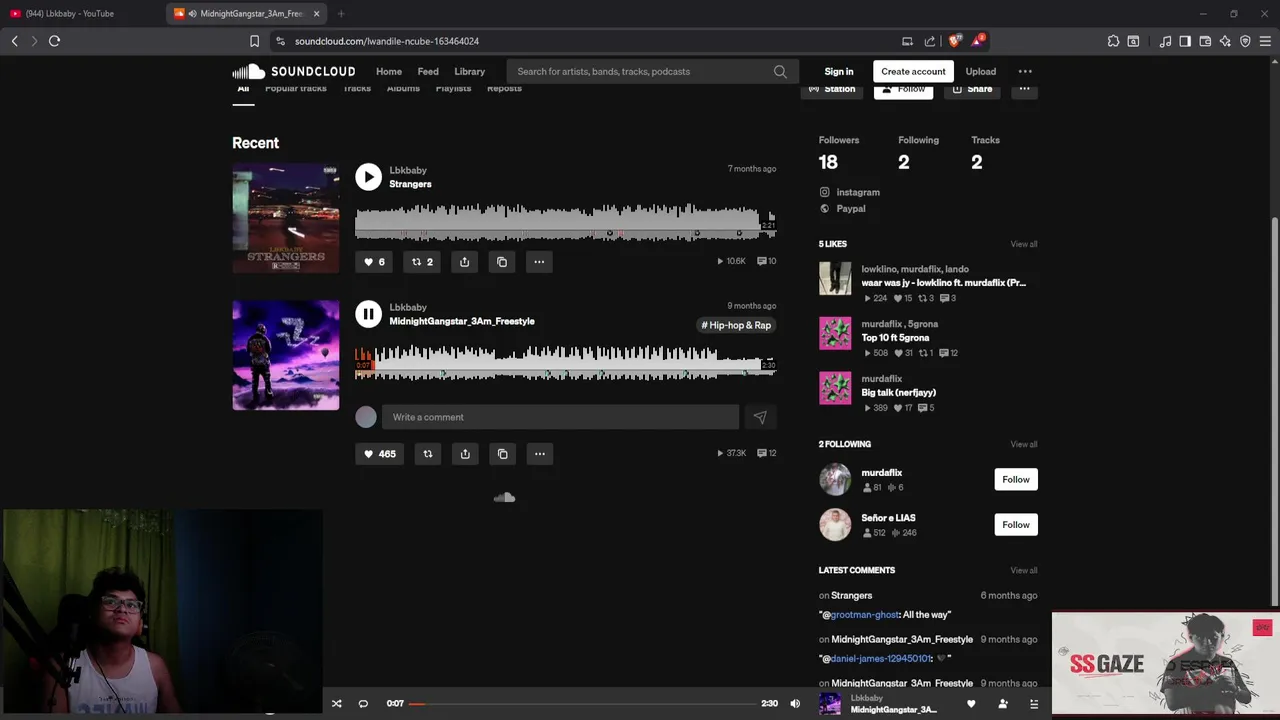Open the Home menu item
The image size is (1280, 720).
389,72
